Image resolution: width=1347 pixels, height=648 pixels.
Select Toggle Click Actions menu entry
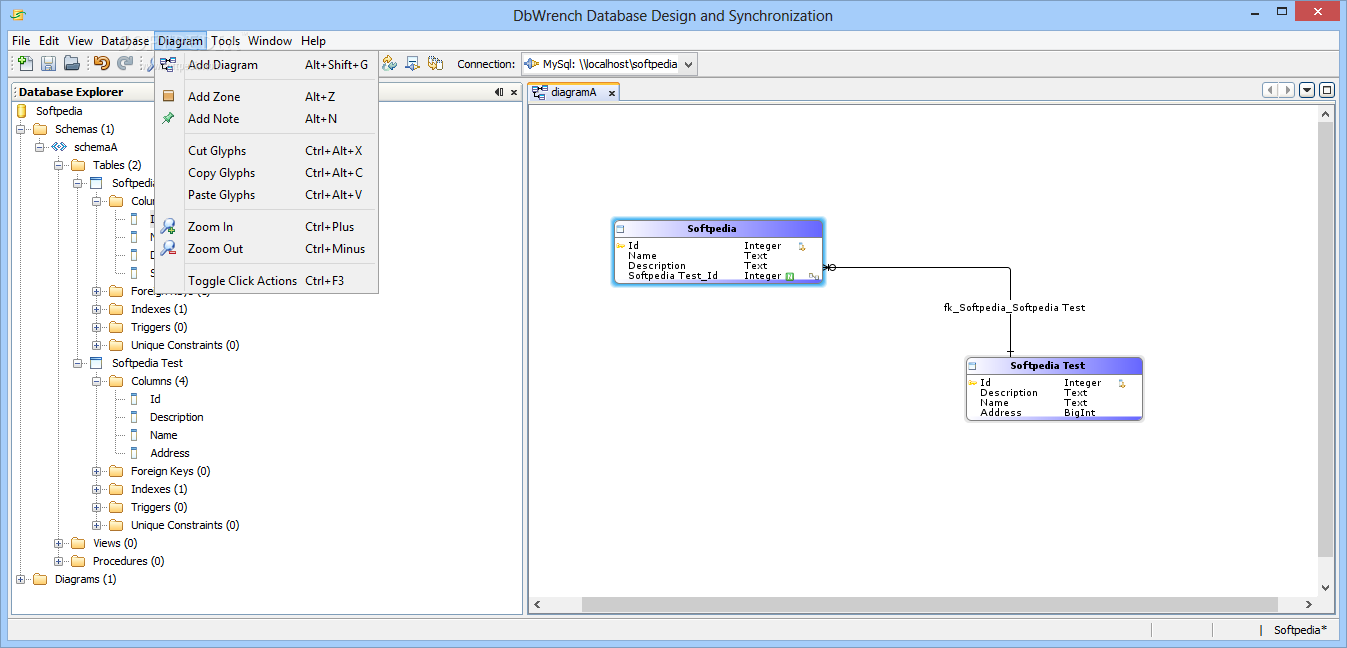point(266,281)
